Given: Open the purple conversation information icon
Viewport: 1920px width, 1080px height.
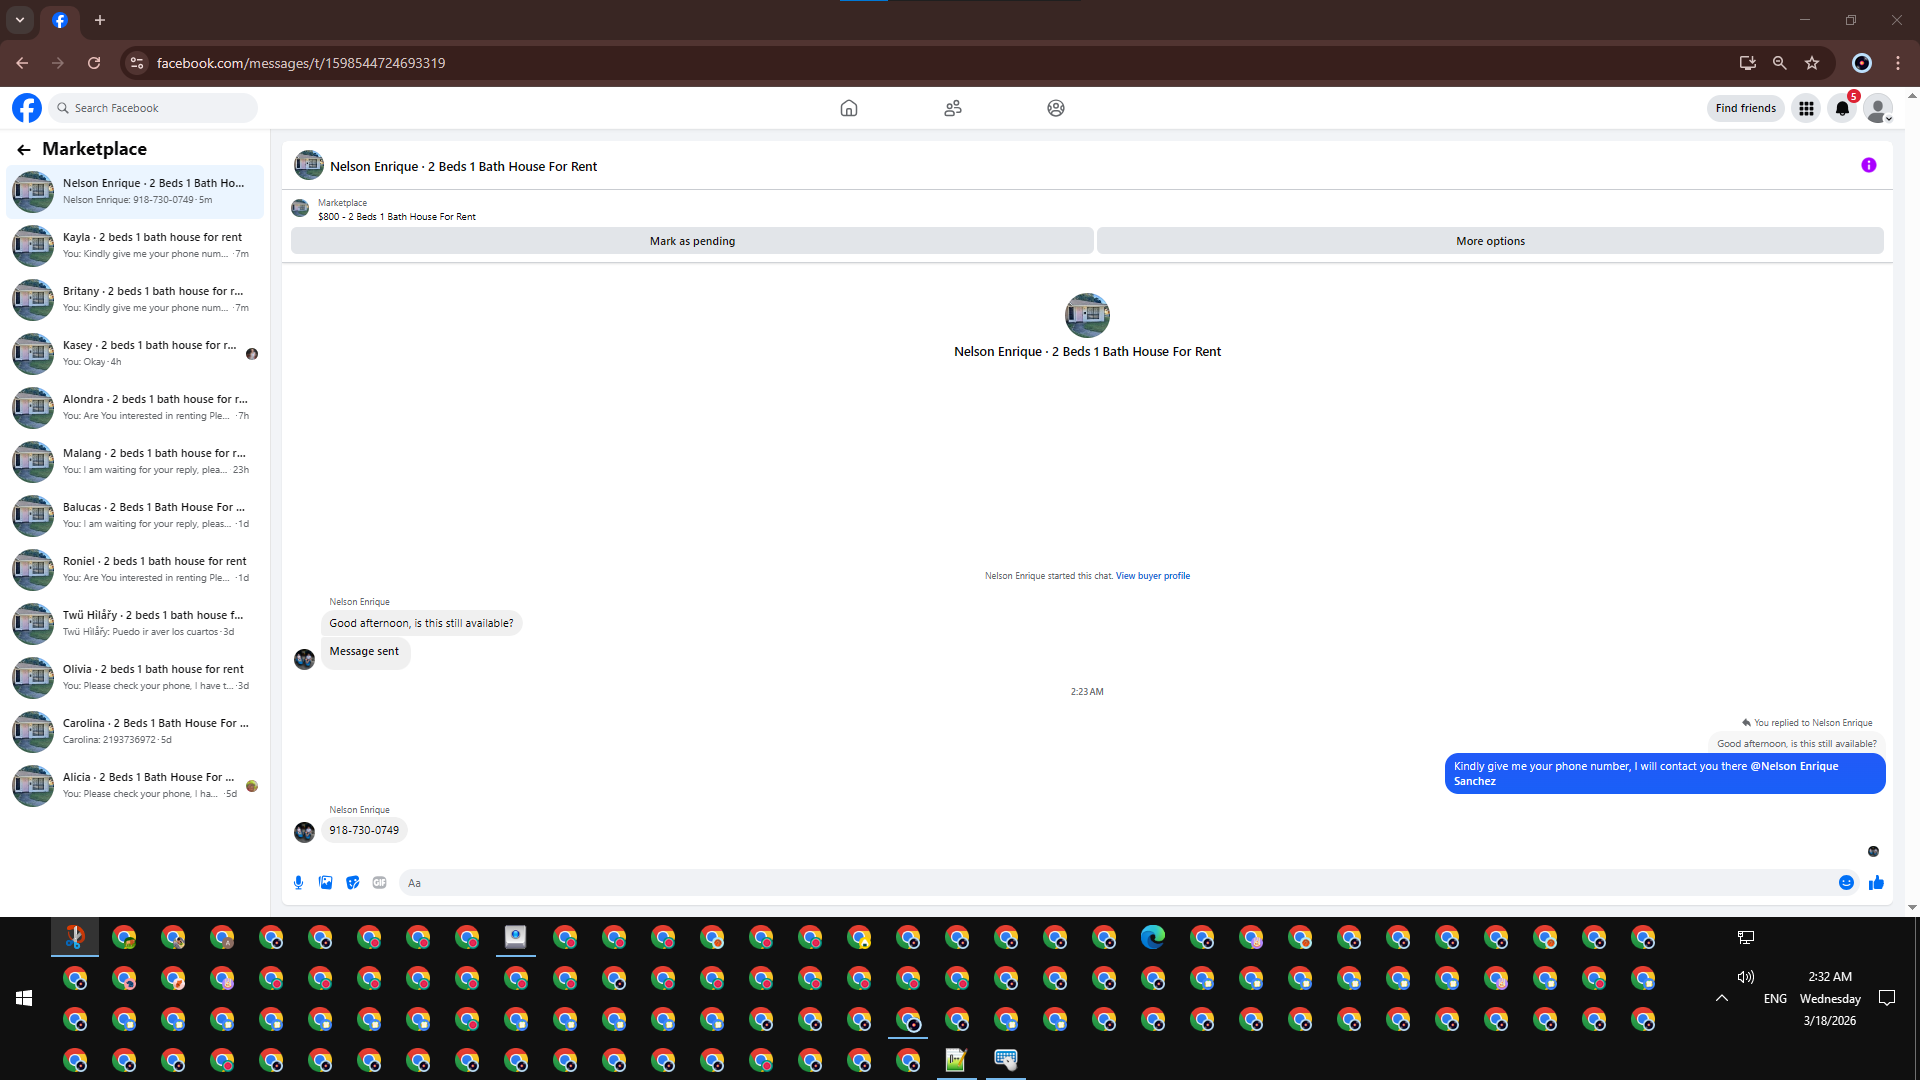Looking at the screenshot, I should pos(1869,166).
